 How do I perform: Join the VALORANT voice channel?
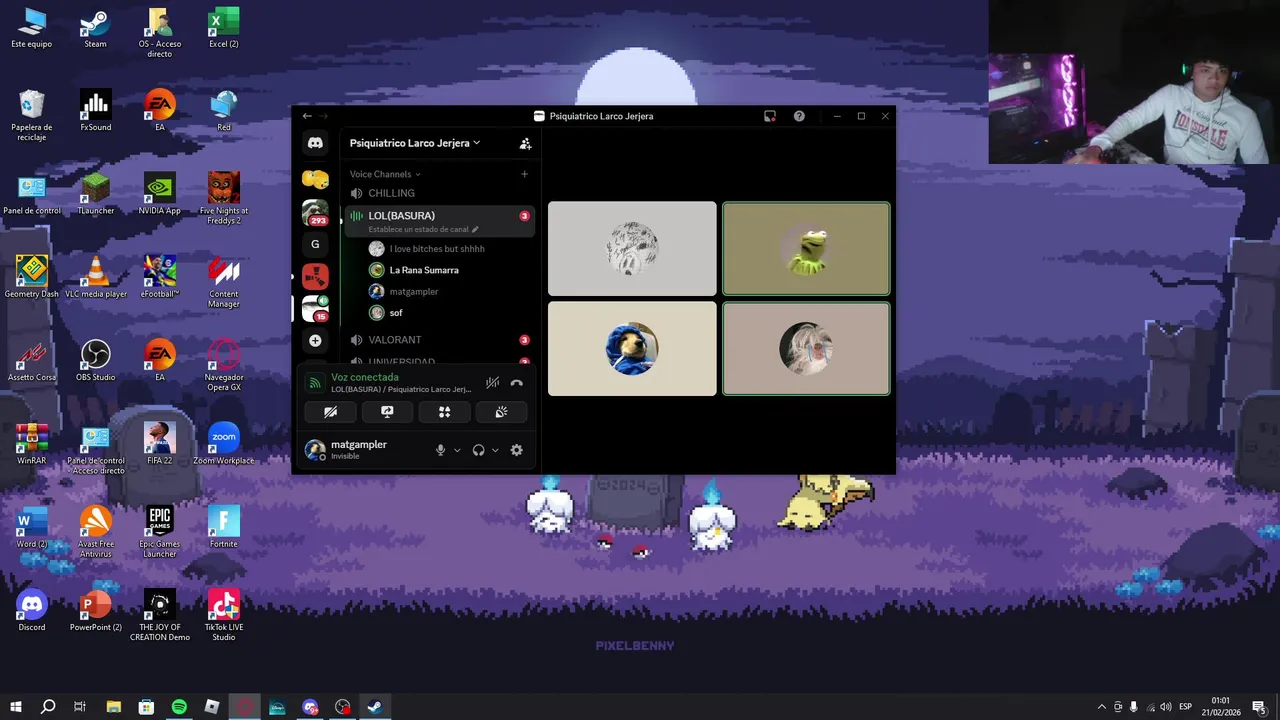point(439,340)
